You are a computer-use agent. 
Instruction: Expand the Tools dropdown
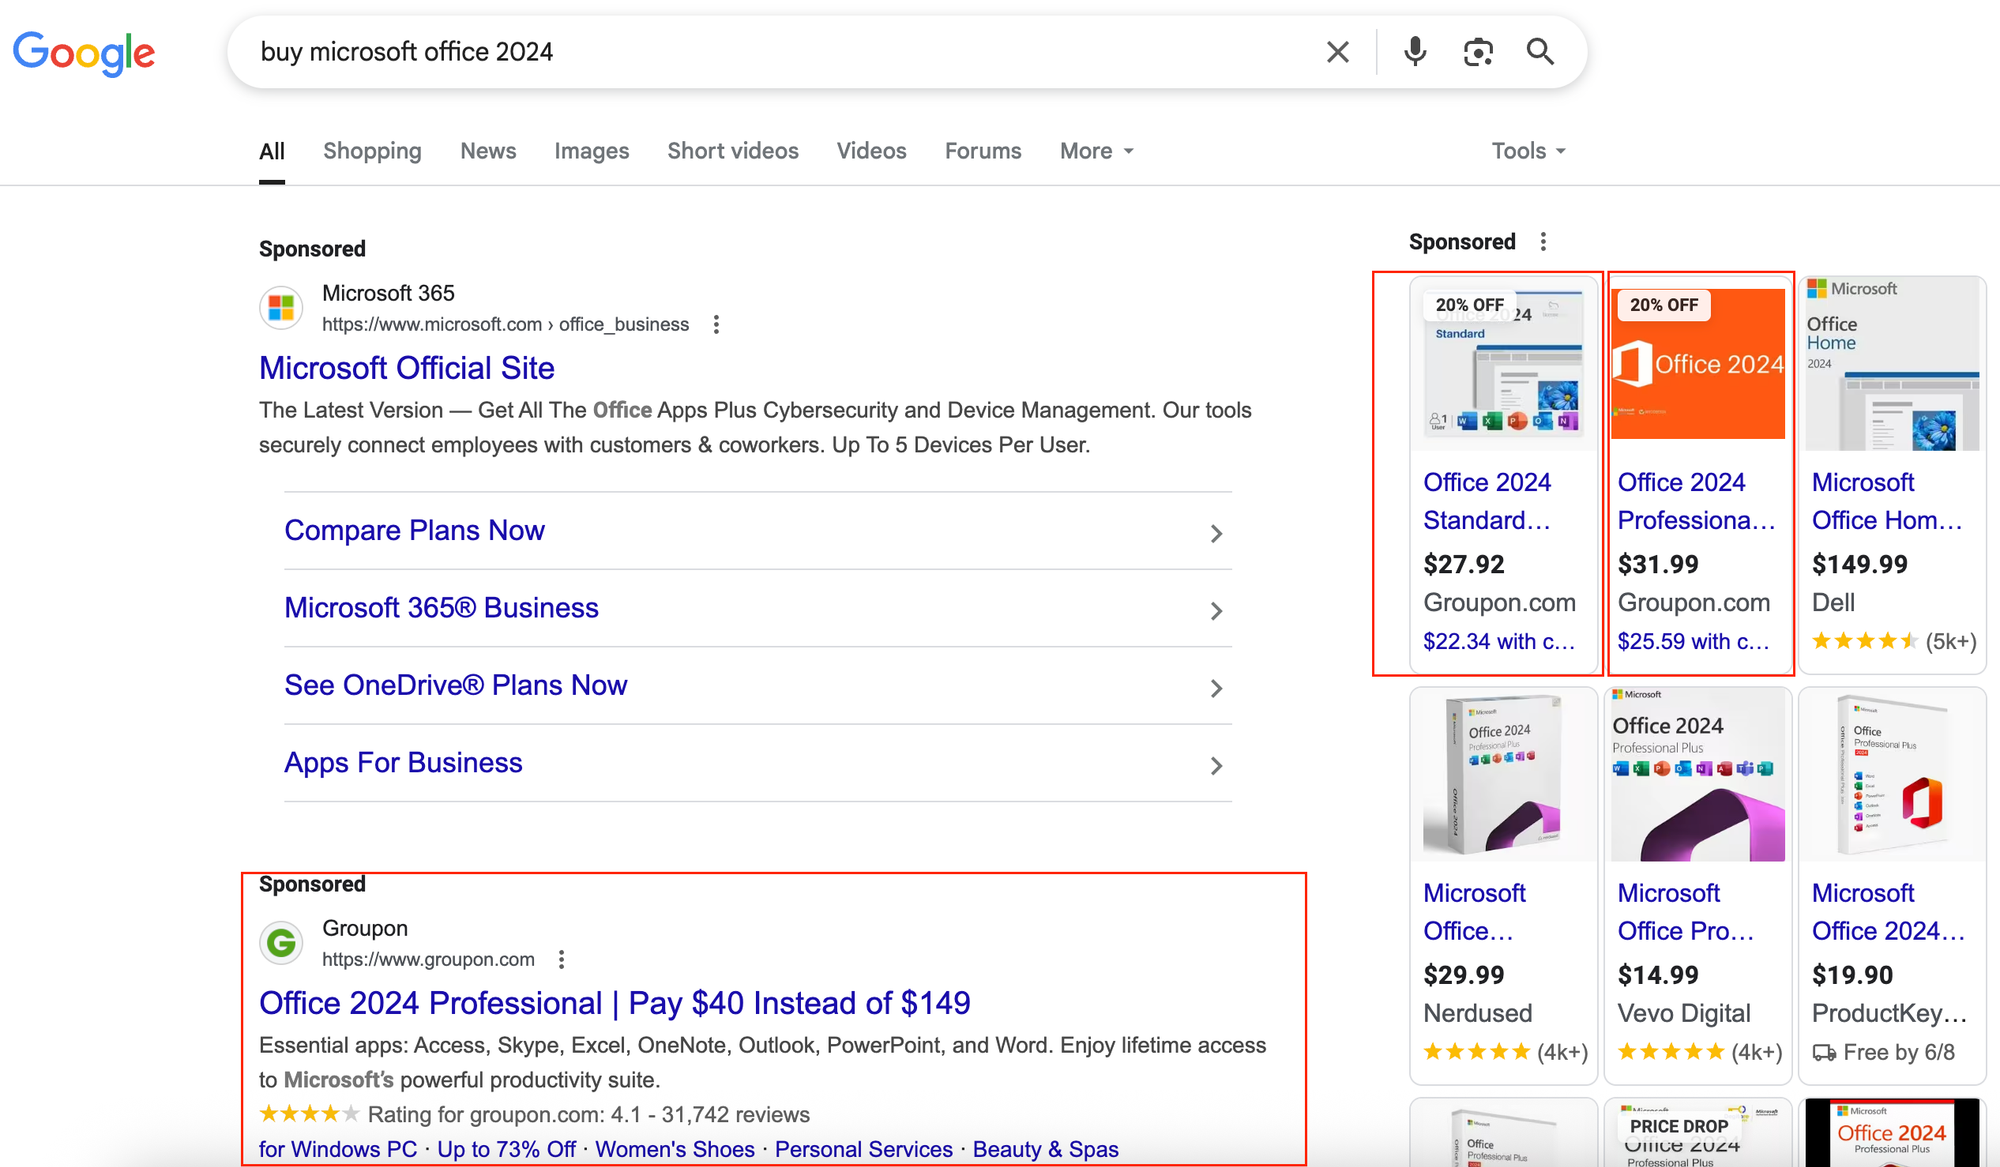coord(1529,151)
